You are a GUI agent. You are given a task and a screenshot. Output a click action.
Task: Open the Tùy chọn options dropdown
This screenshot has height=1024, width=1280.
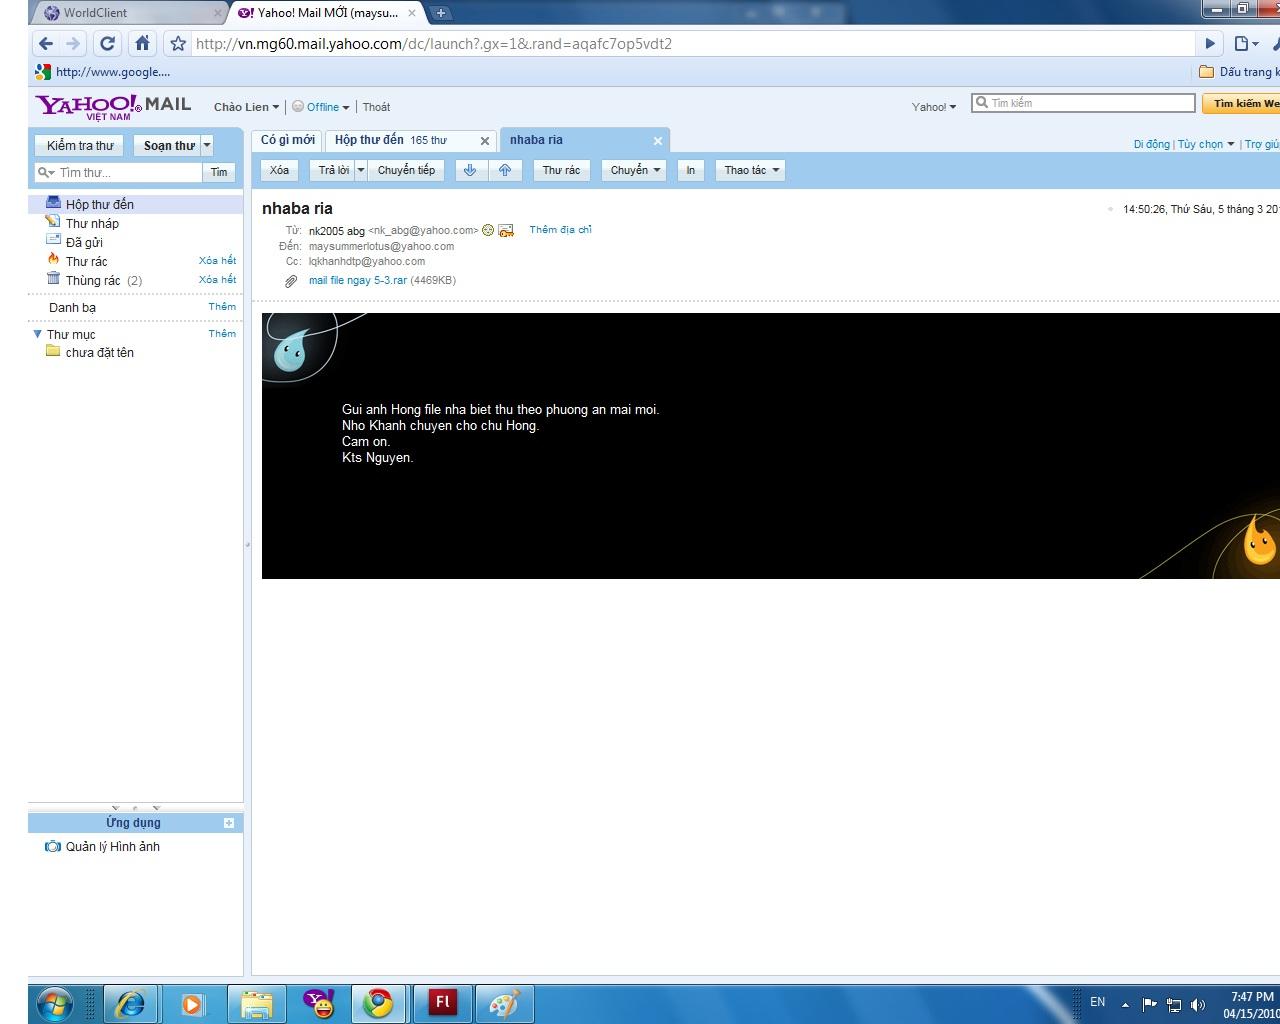coord(1206,144)
